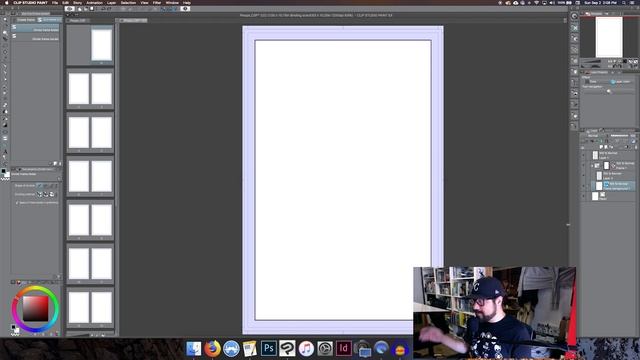640x360 pixels.
Task: Open Animation menu
Action: 94,2
